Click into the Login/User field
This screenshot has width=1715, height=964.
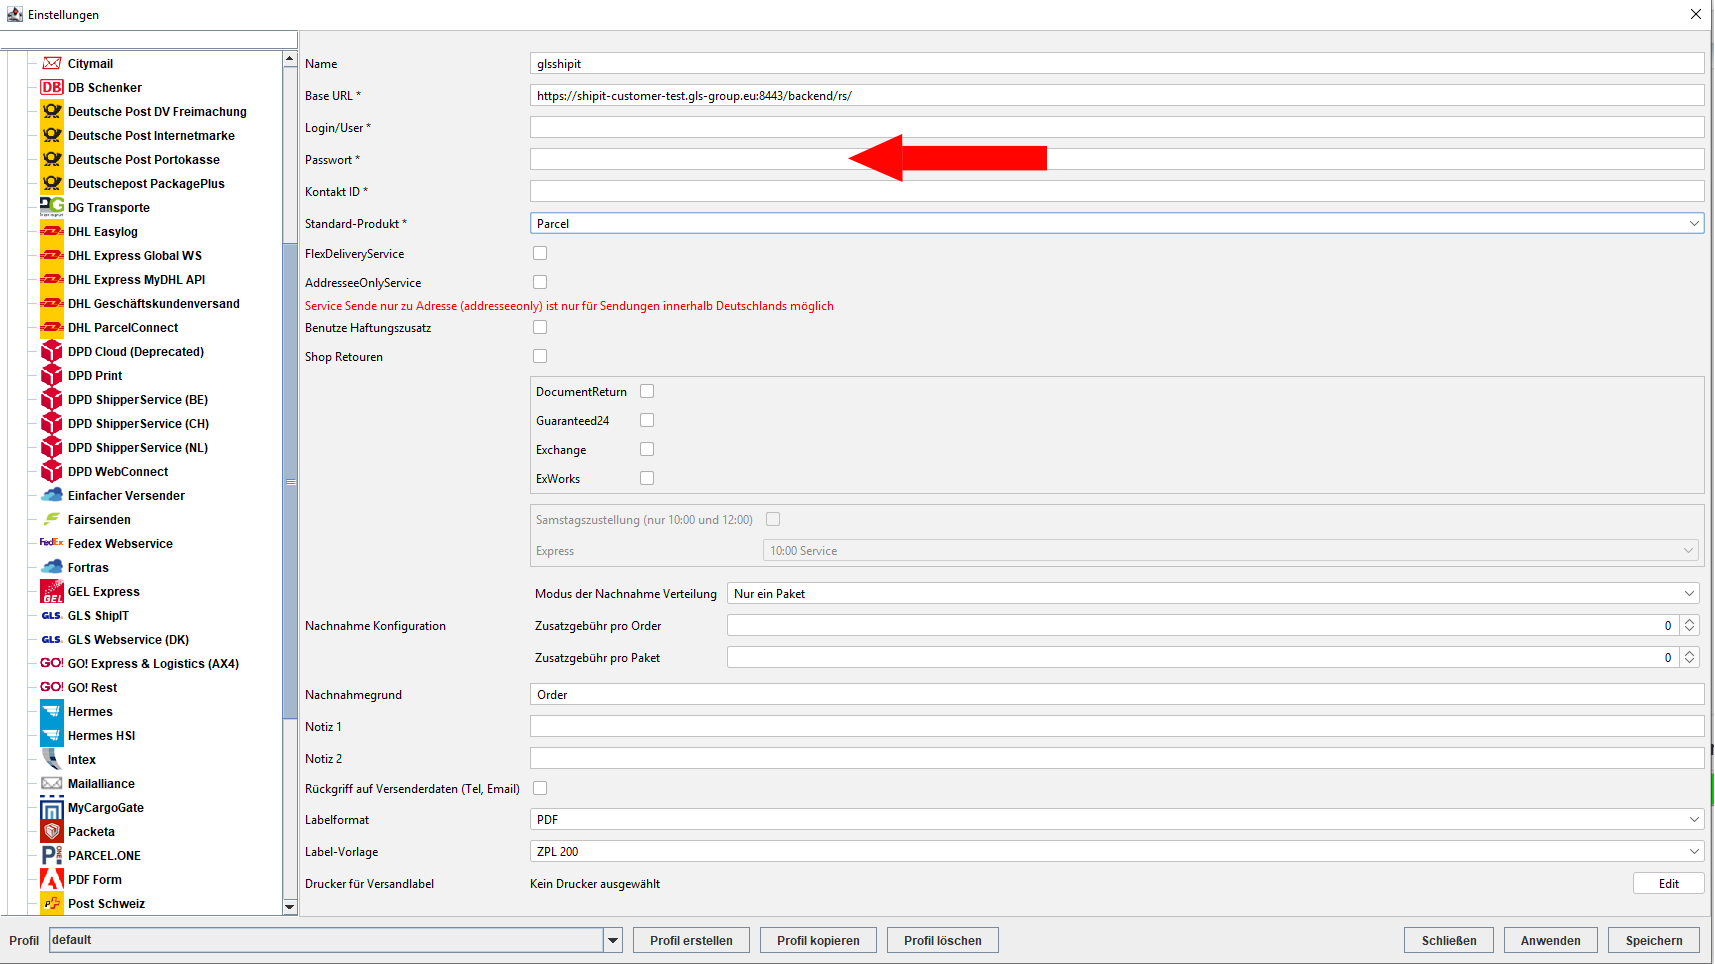(x=1117, y=127)
